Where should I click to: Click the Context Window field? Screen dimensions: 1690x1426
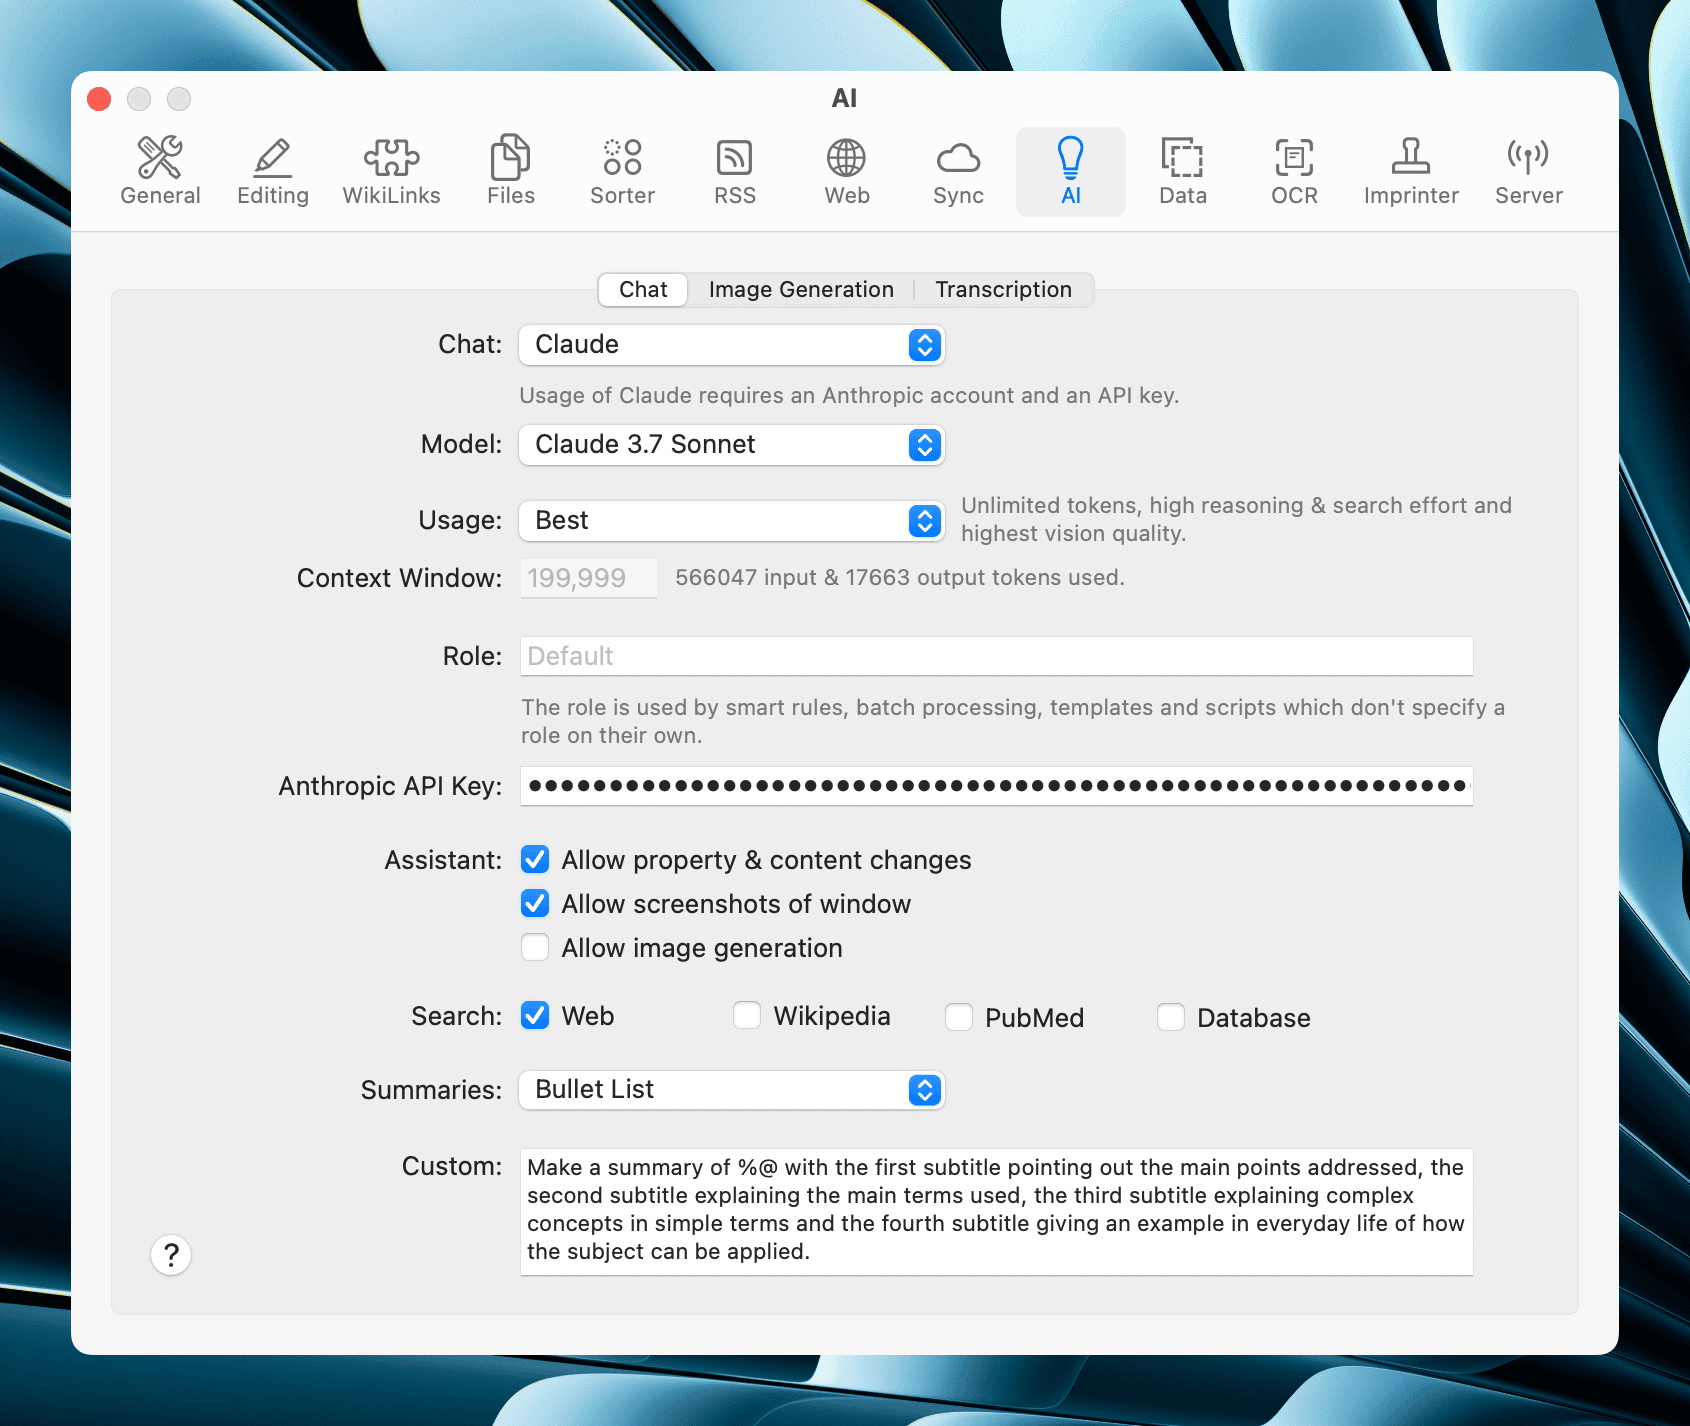pyautogui.click(x=588, y=578)
